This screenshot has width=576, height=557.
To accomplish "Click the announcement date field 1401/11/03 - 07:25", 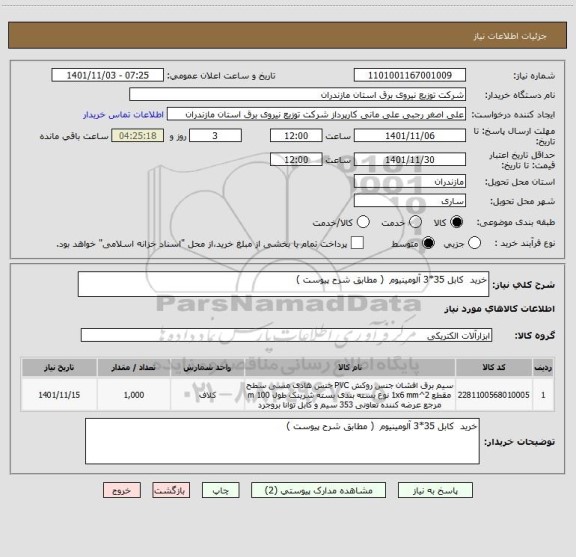I will pyautogui.click(x=108, y=75).
